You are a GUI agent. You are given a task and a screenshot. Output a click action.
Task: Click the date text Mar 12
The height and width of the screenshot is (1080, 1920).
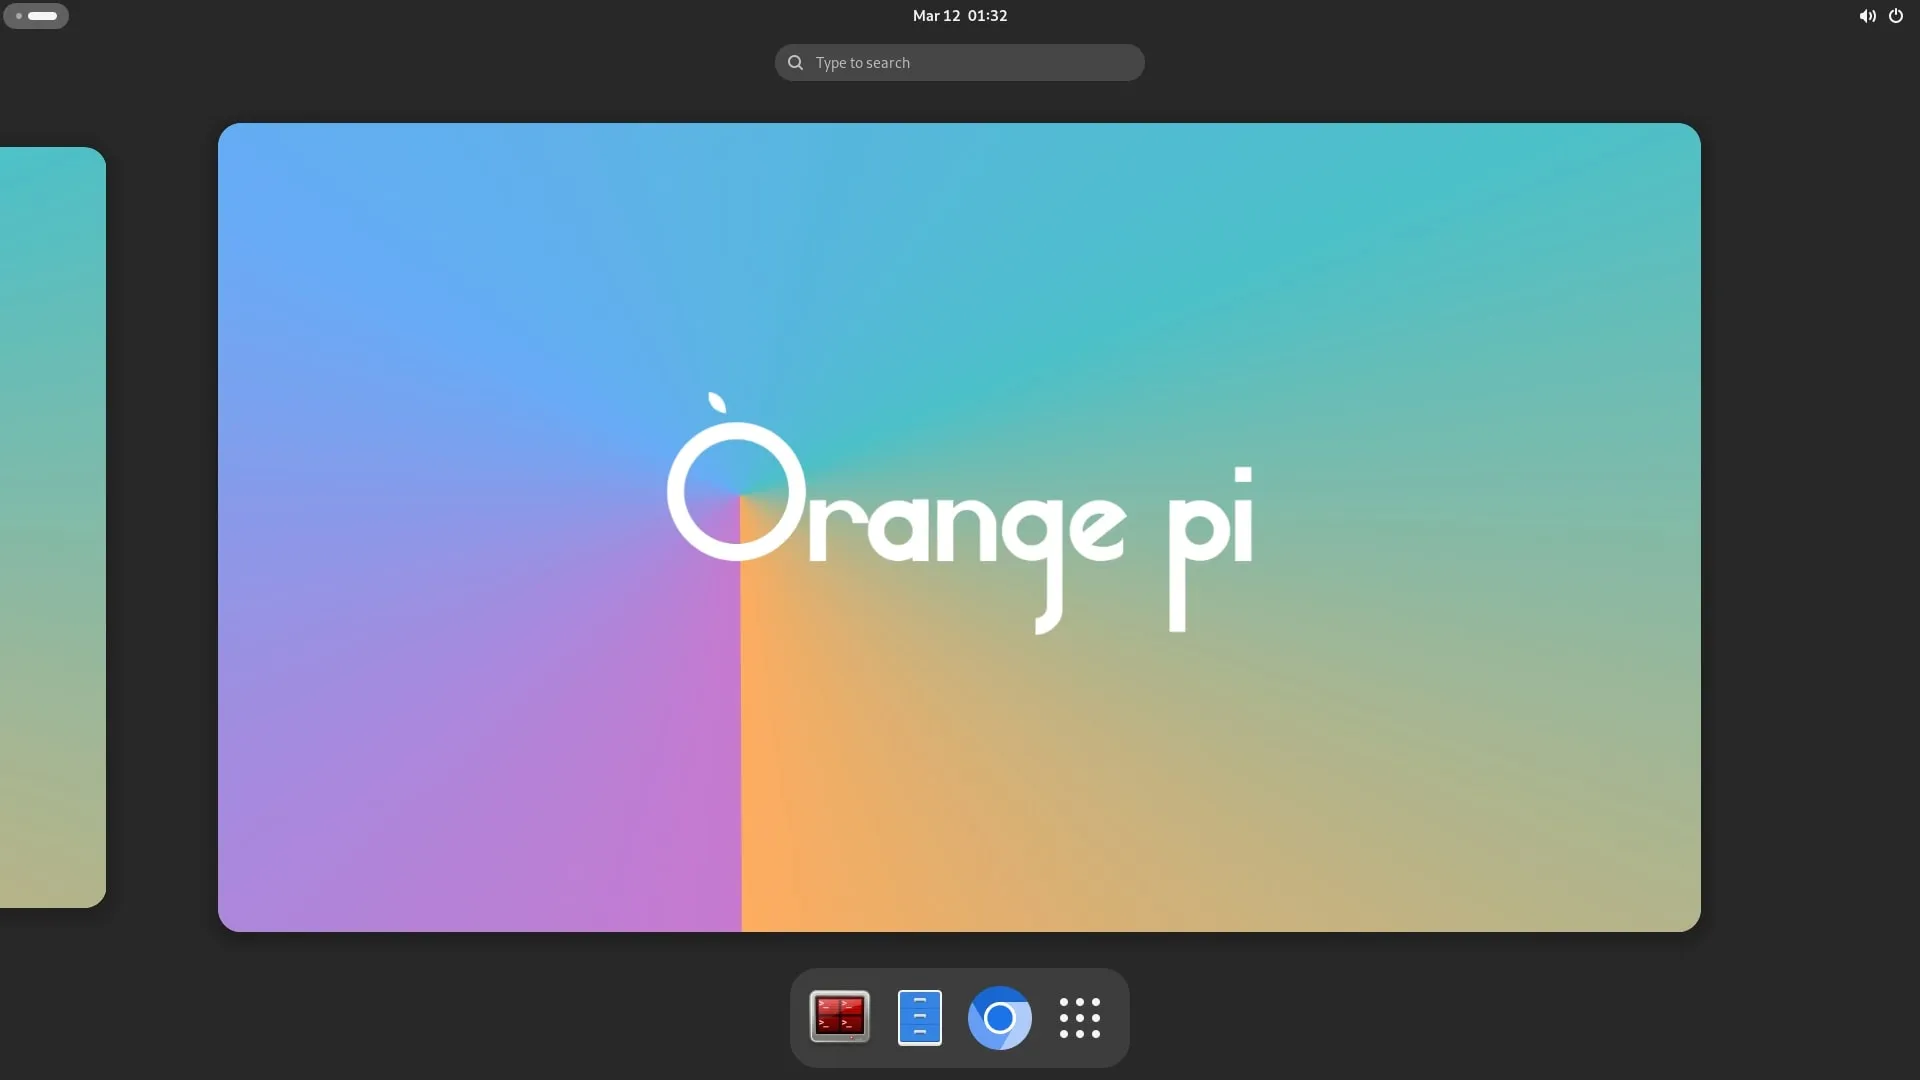click(x=935, y=16)
